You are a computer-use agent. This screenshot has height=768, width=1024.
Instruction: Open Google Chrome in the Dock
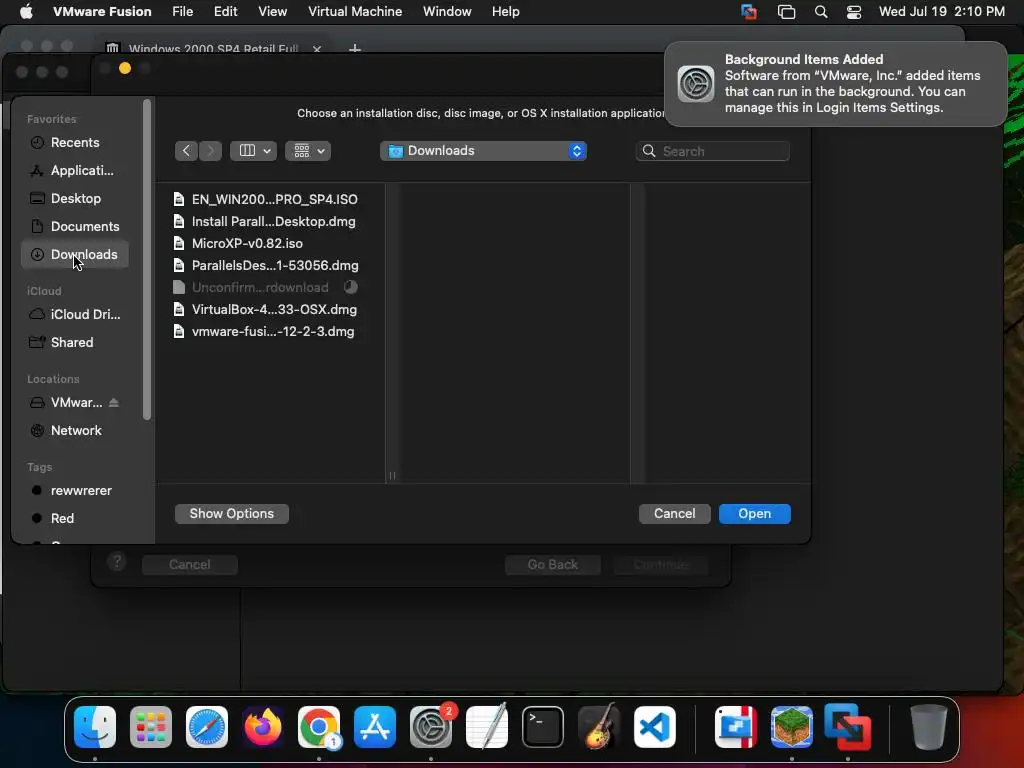point(319,727)
